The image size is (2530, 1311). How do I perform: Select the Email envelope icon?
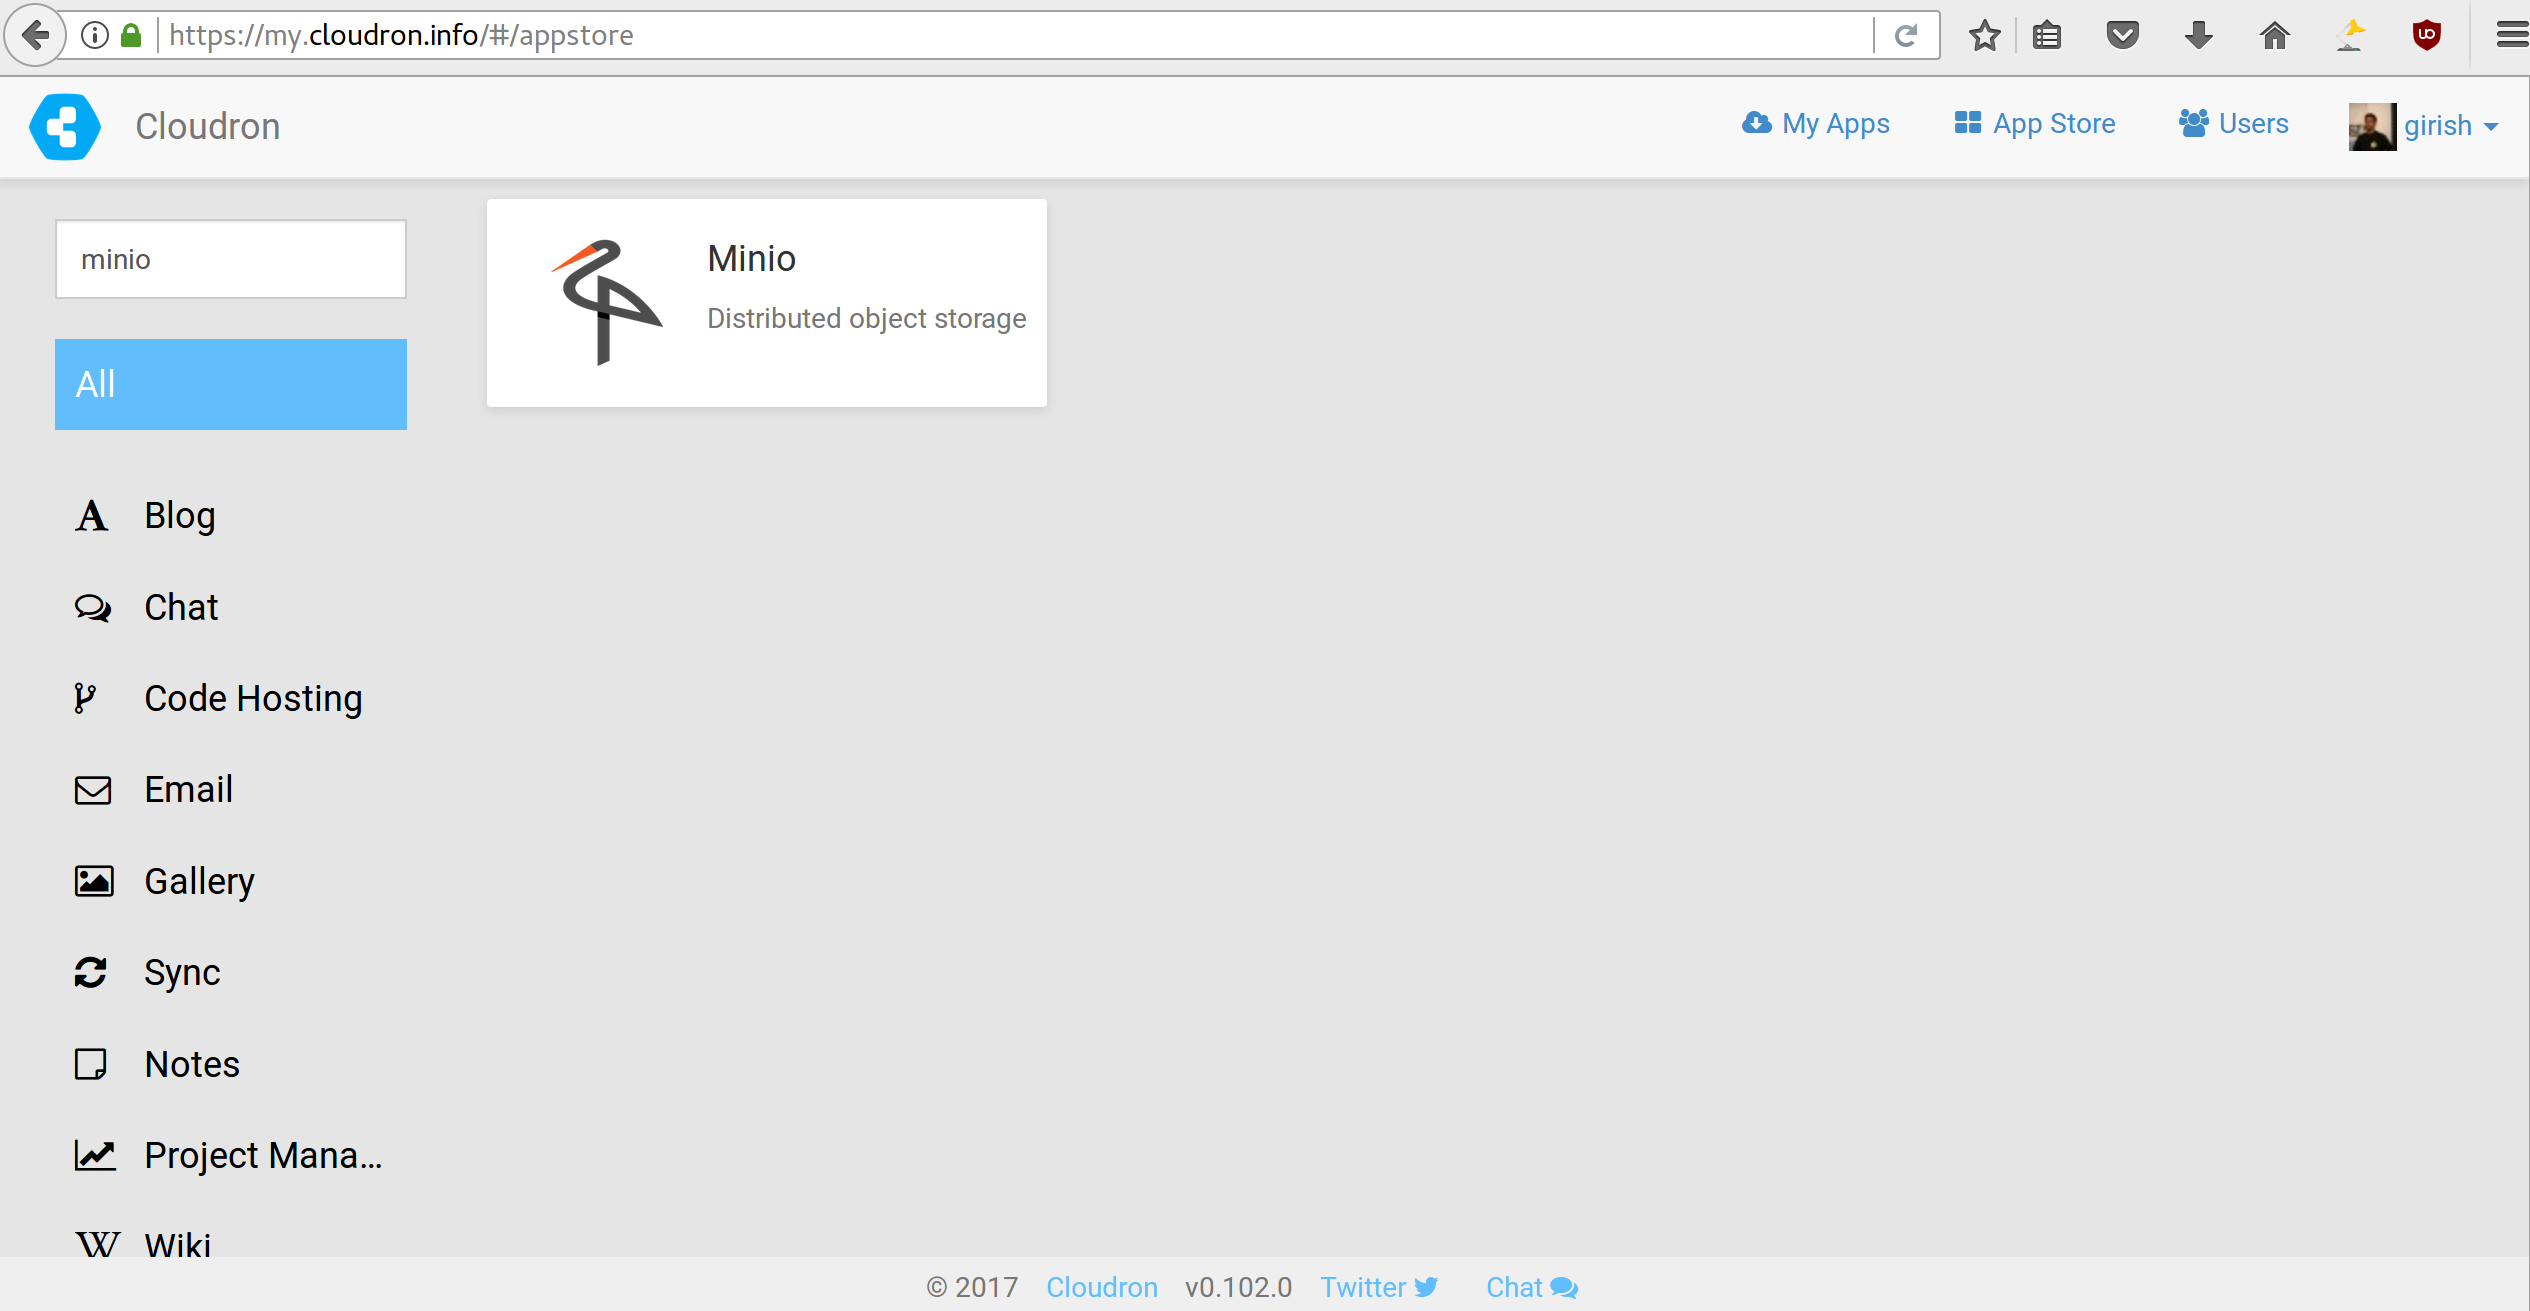coord(92,789)
